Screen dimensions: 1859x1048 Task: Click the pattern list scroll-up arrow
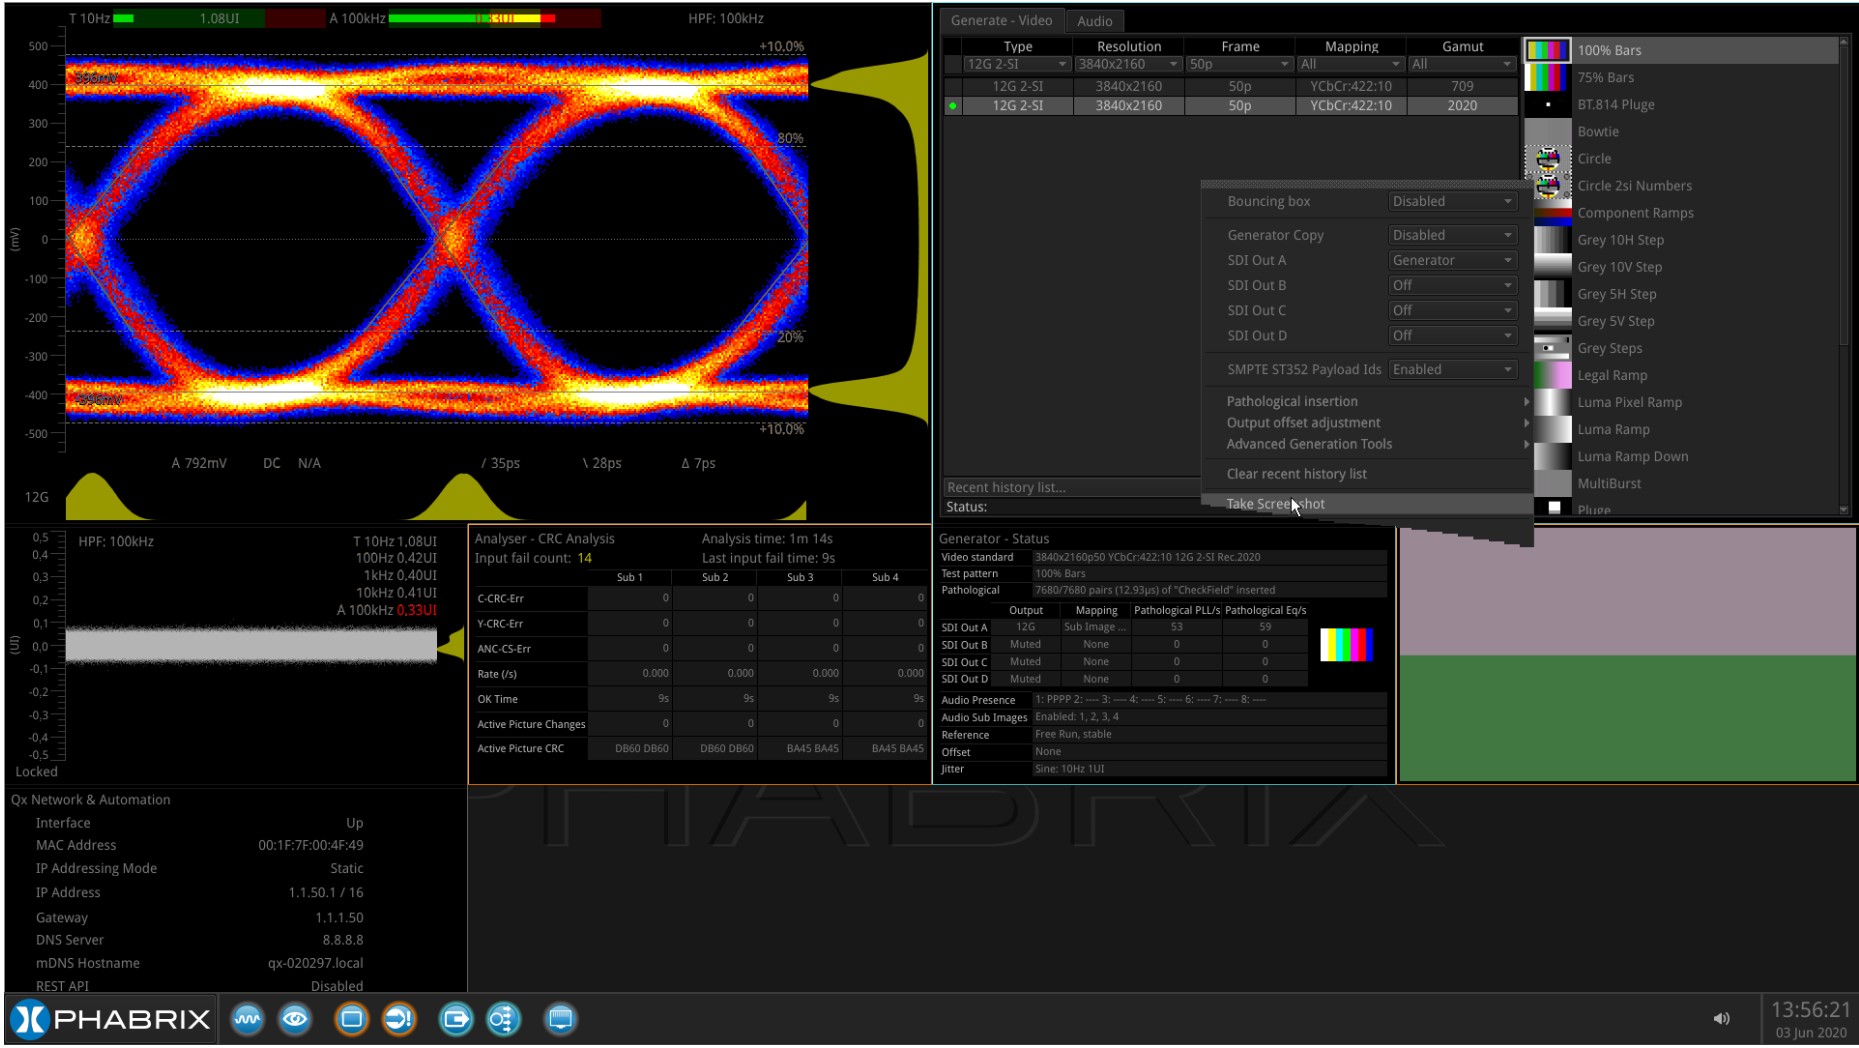coord(1844,43)
